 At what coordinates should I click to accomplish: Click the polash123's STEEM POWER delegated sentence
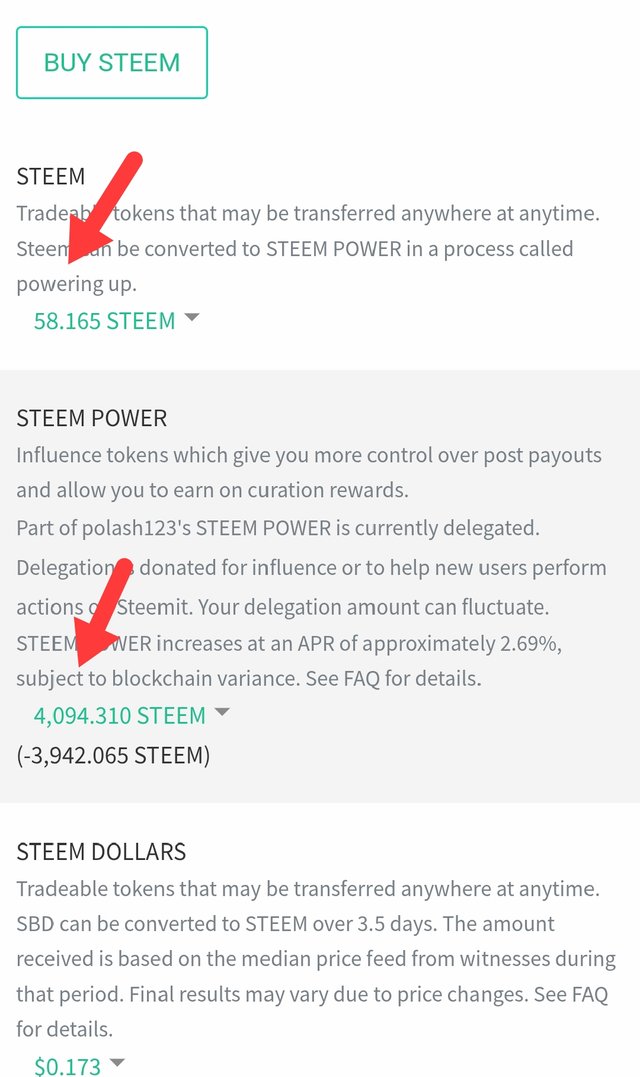tap(278, 528)
